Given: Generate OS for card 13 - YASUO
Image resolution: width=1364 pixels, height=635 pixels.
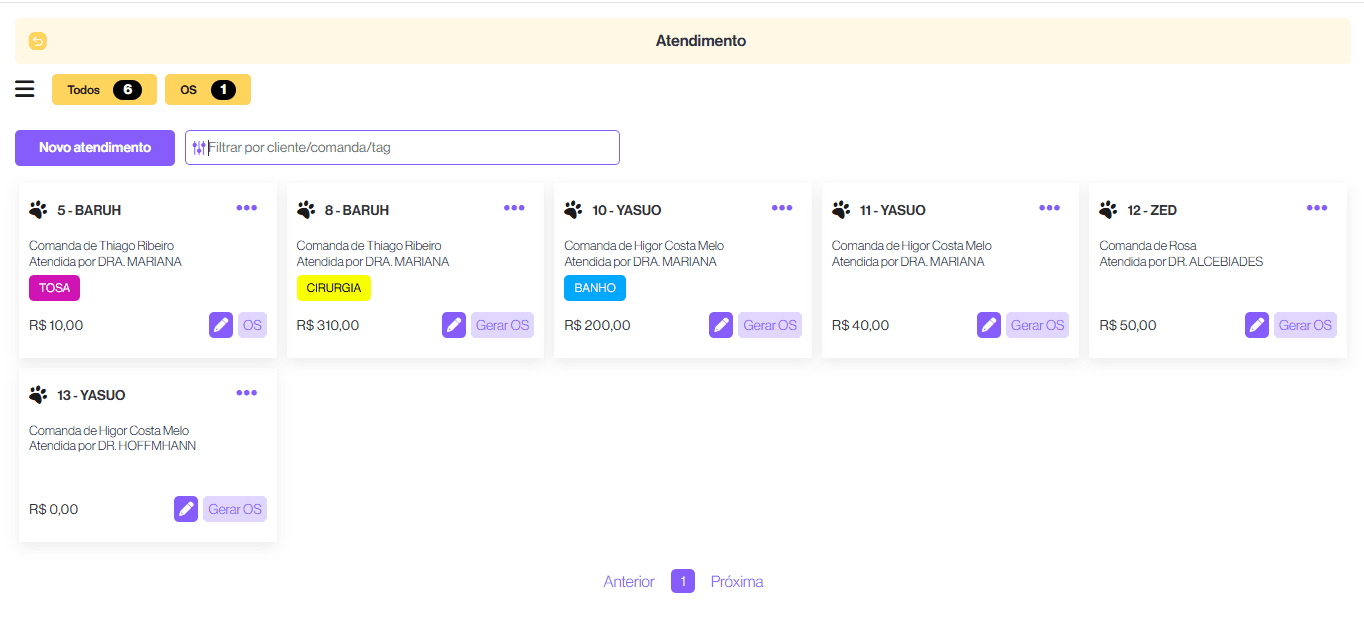Looking at the screenshot, I should [235, 509].
